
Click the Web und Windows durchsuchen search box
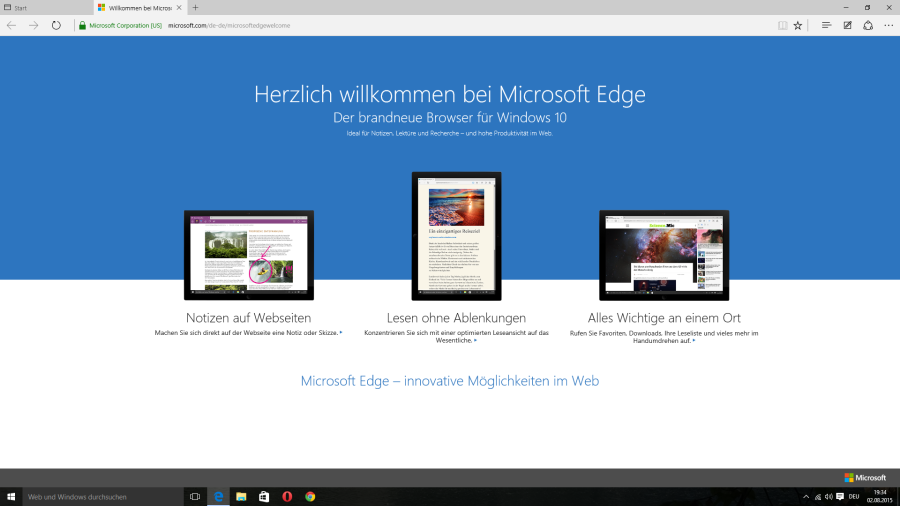(103, 497)
